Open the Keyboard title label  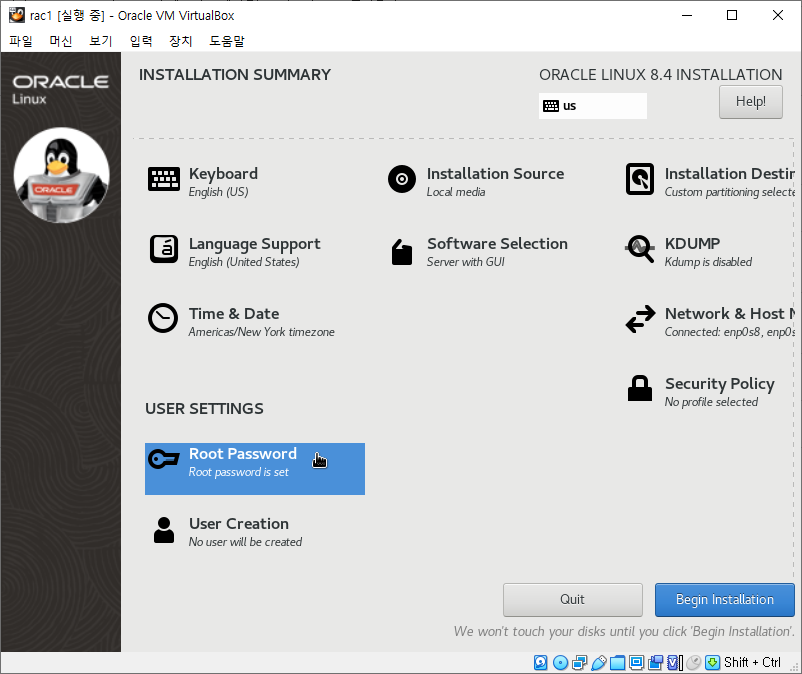pyautogui.click(x=223, y=174)
